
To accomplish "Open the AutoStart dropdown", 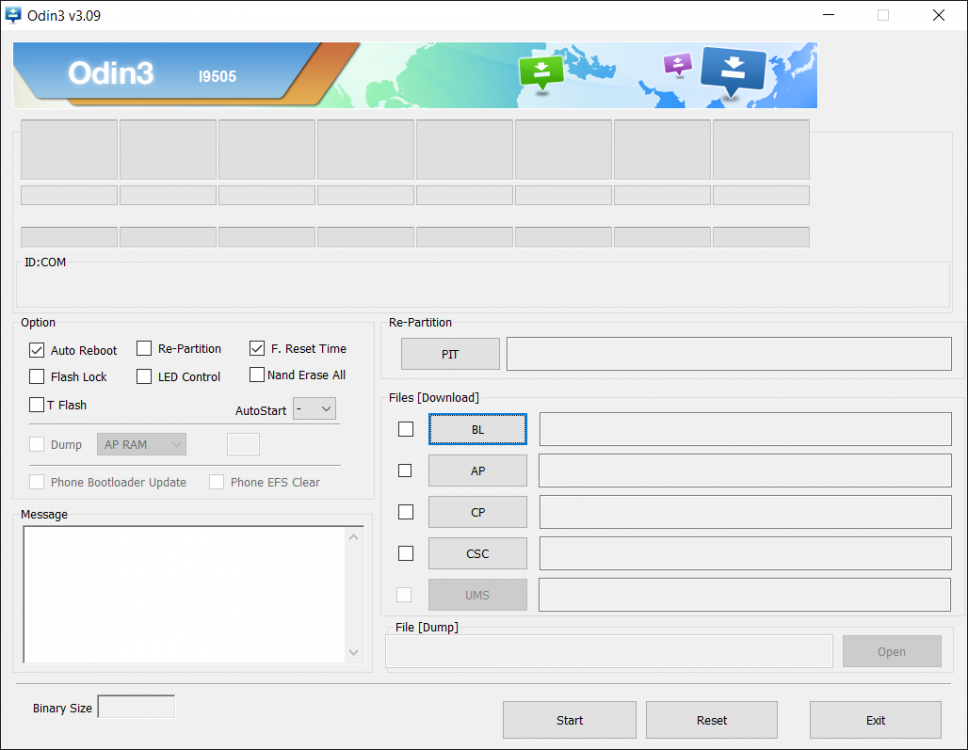I will [314, 409].
